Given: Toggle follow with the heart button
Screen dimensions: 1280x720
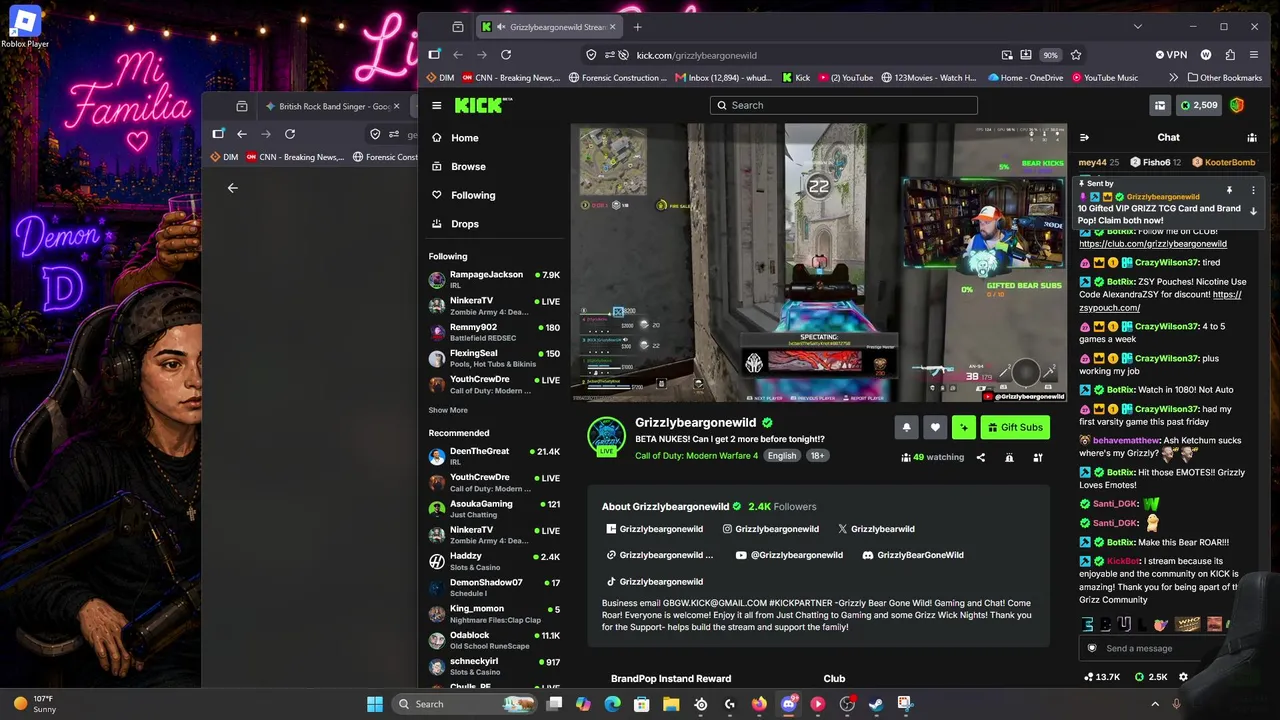Looking at the screenshot, I should pyautogui.click(x=935, y=427).
